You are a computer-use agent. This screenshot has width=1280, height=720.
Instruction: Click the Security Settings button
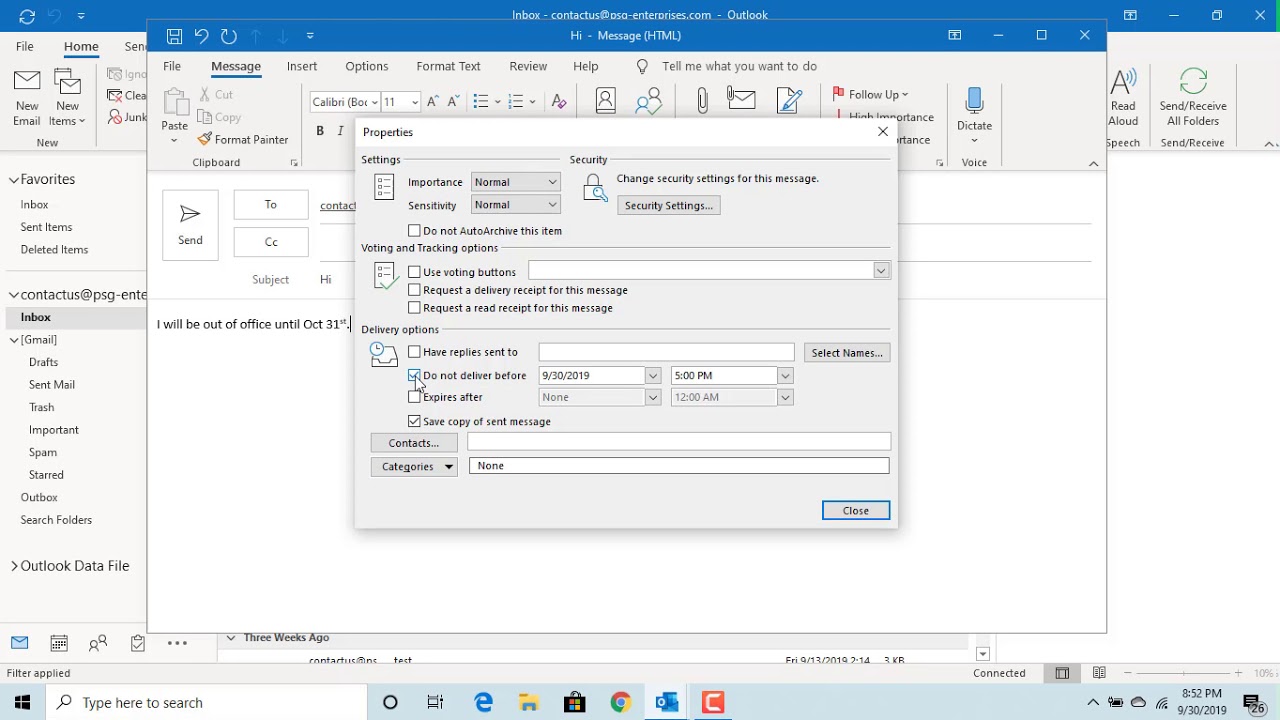pos(669,206)
